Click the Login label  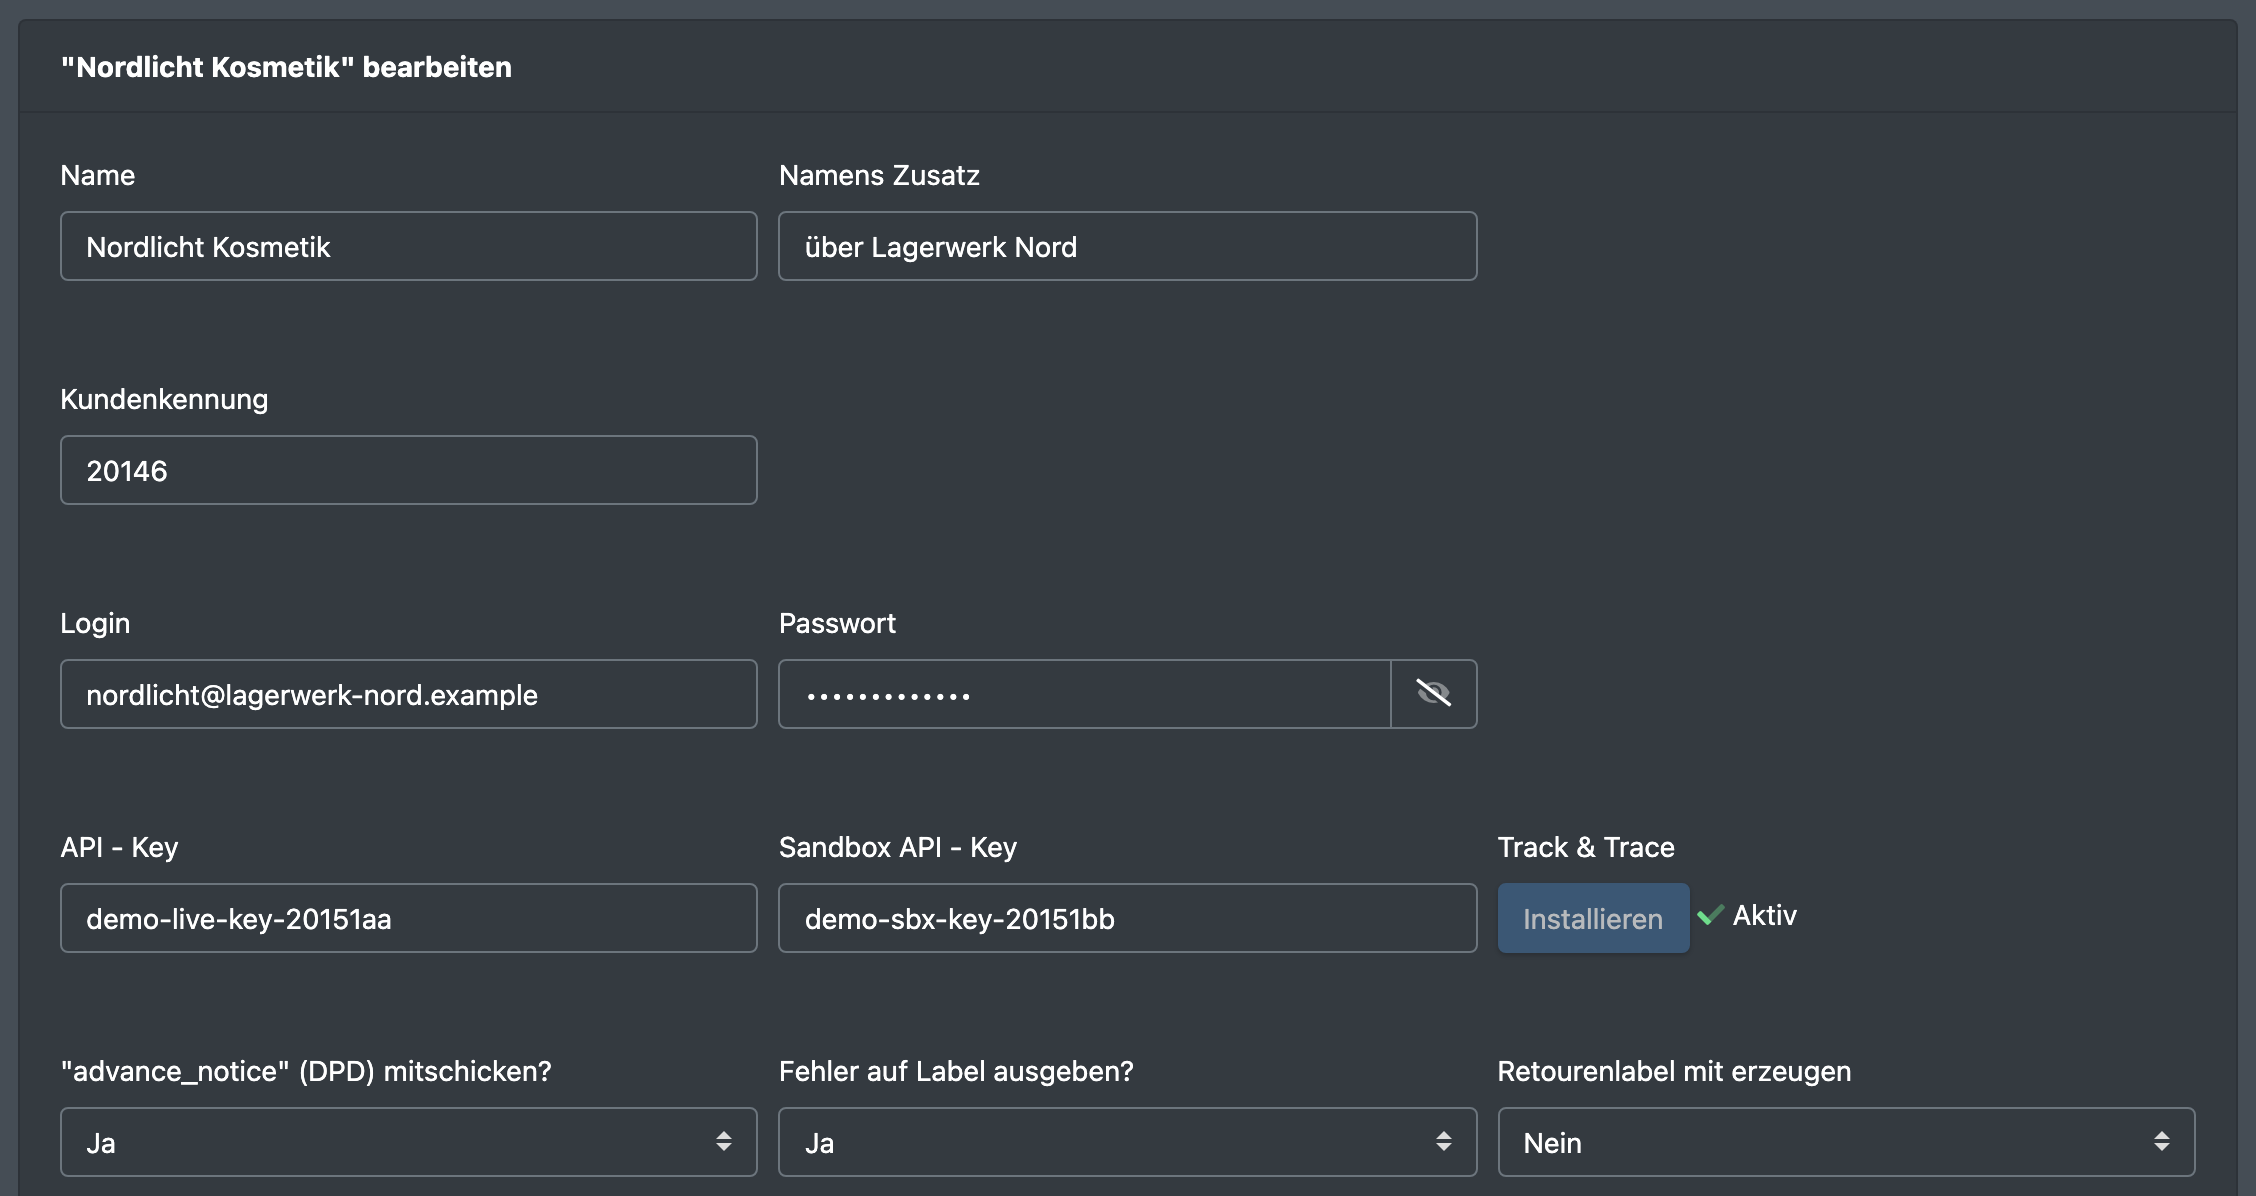(x=95, y=623)
